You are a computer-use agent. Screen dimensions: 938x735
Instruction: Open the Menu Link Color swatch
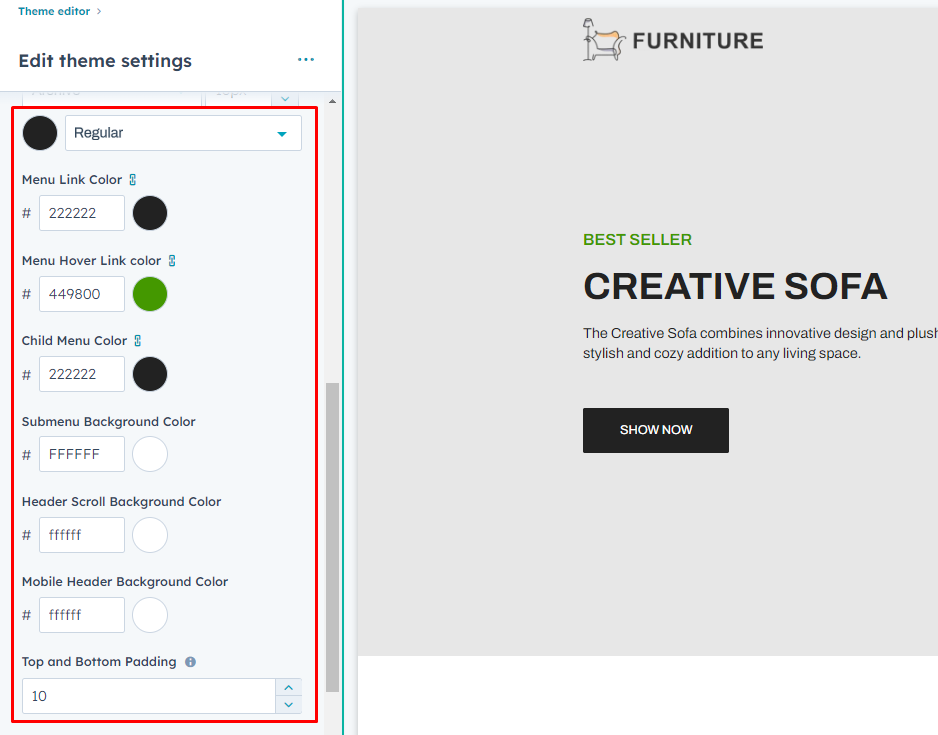[x=150, y=213]
